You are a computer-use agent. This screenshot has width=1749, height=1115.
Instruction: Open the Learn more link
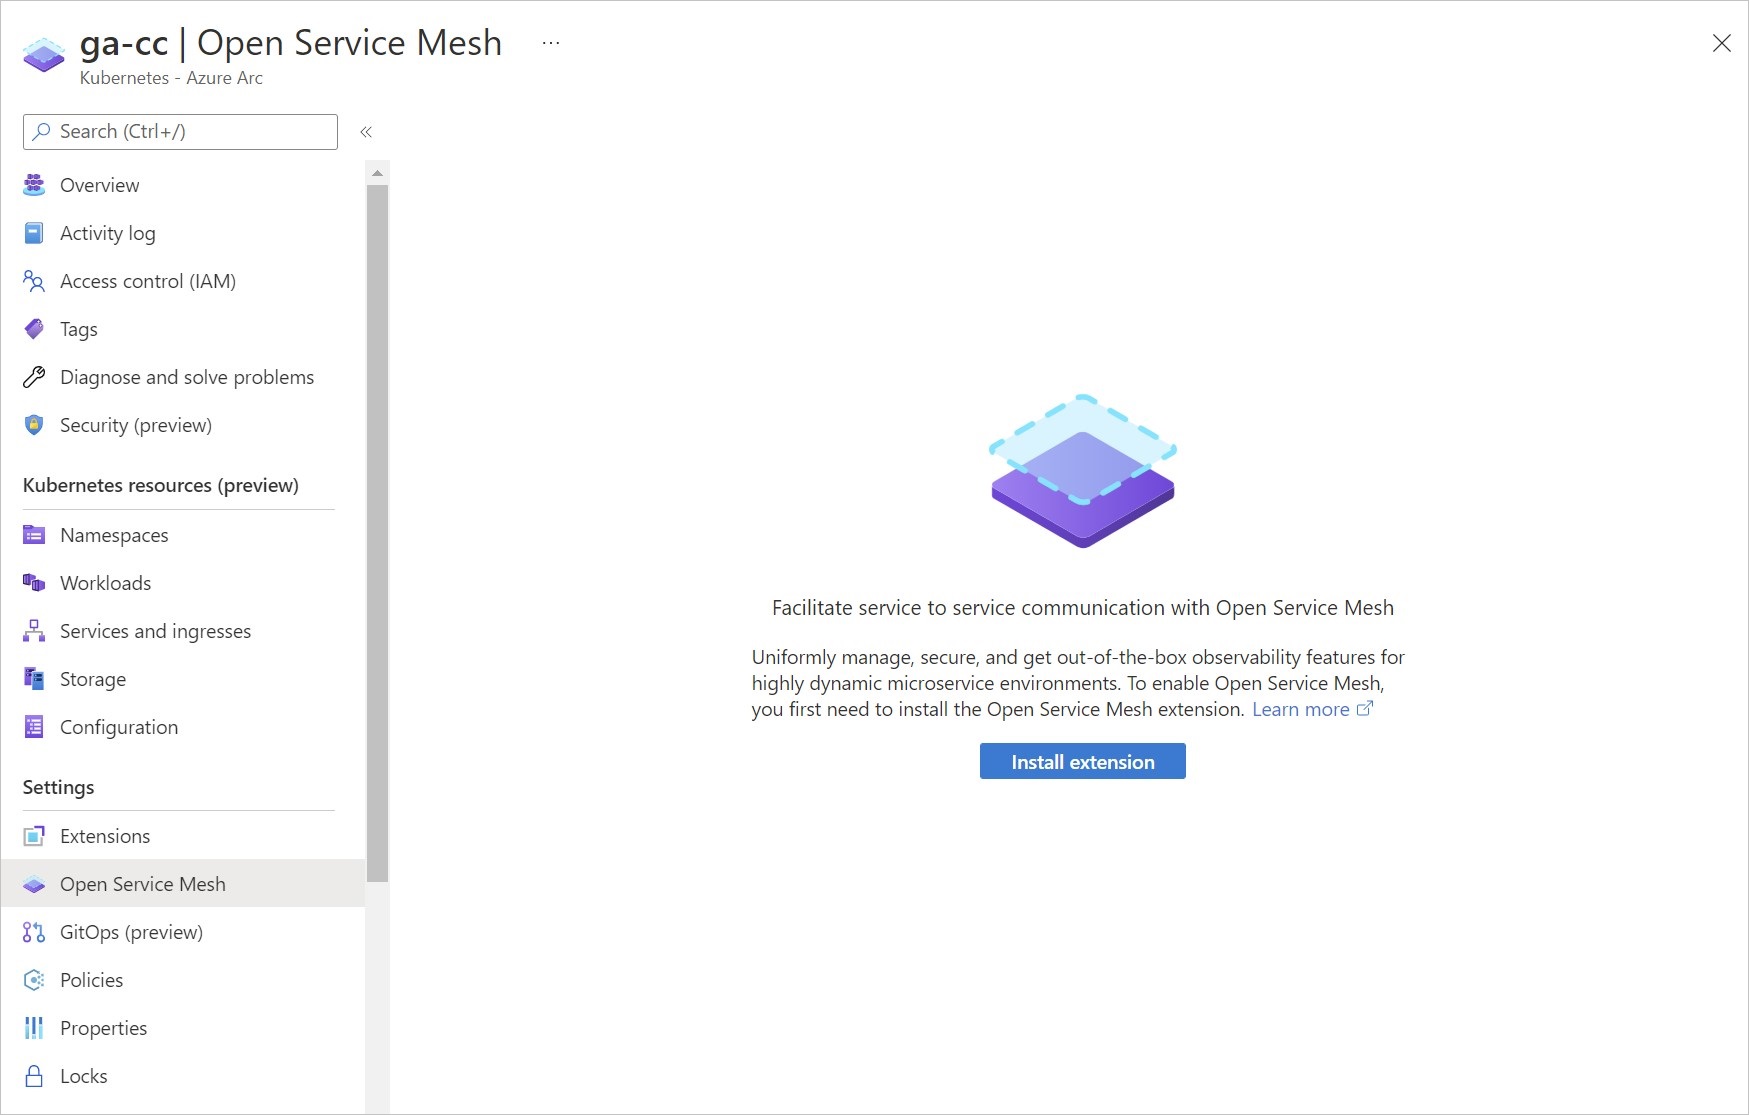(1301, 709)
